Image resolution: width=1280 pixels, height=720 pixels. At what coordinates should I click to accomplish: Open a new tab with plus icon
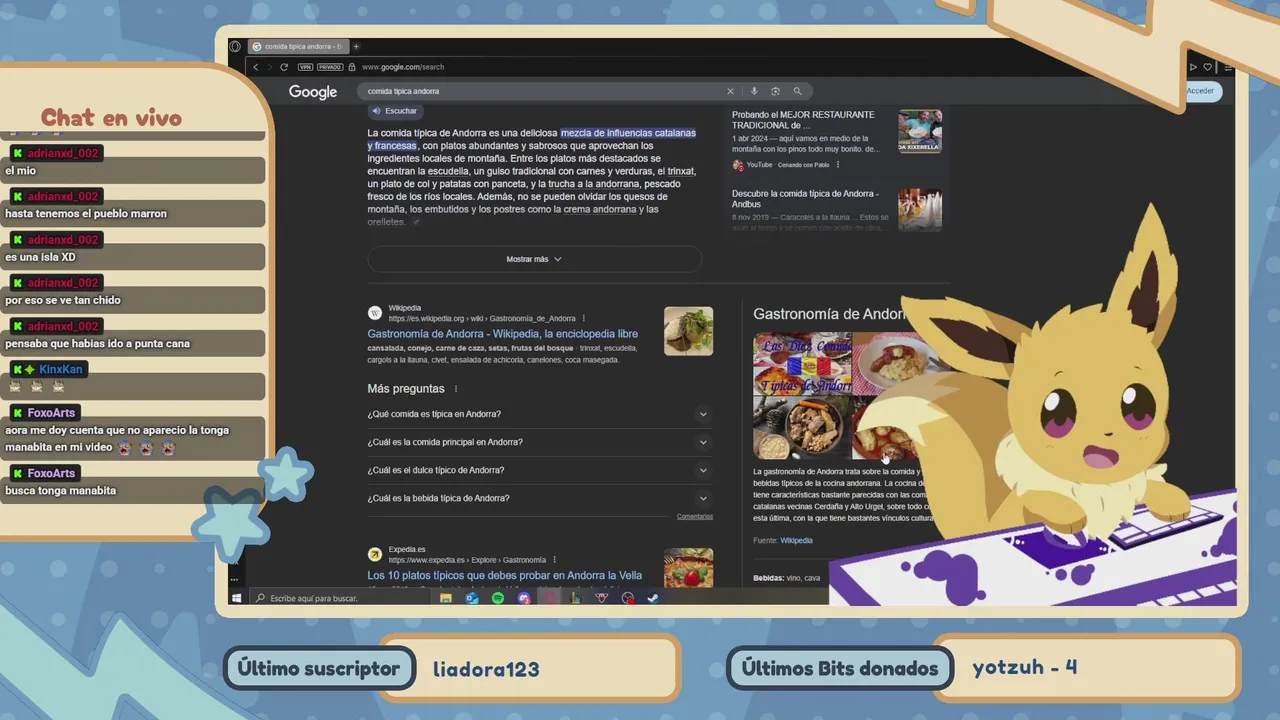pos(356,46)
